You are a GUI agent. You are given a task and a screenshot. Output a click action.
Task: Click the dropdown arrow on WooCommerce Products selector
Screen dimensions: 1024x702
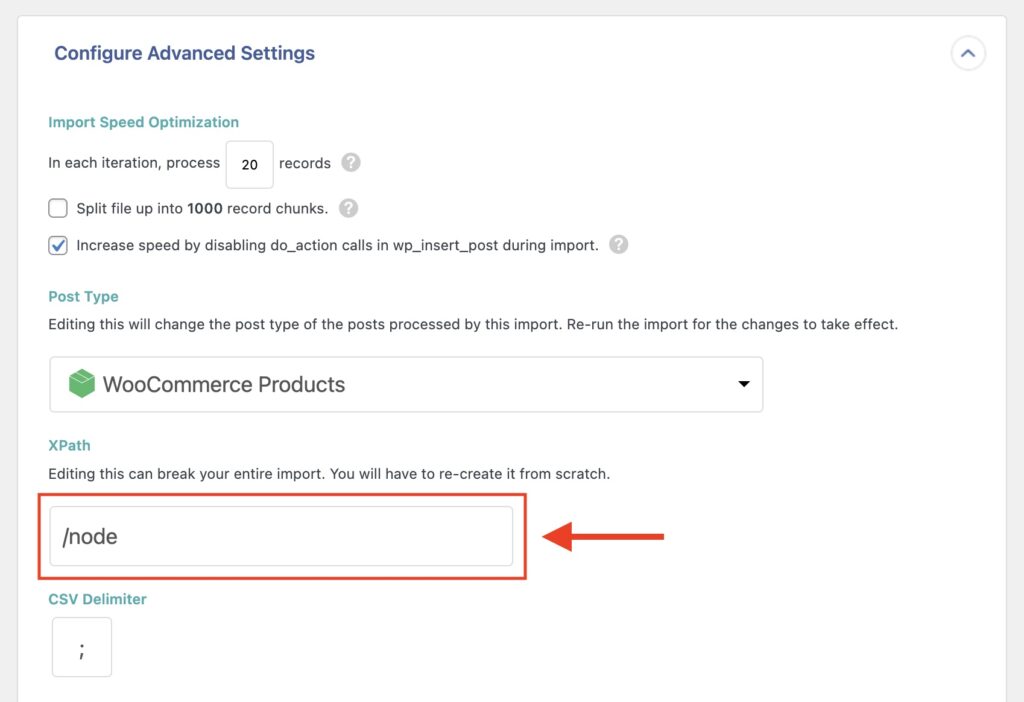[744, 383]
